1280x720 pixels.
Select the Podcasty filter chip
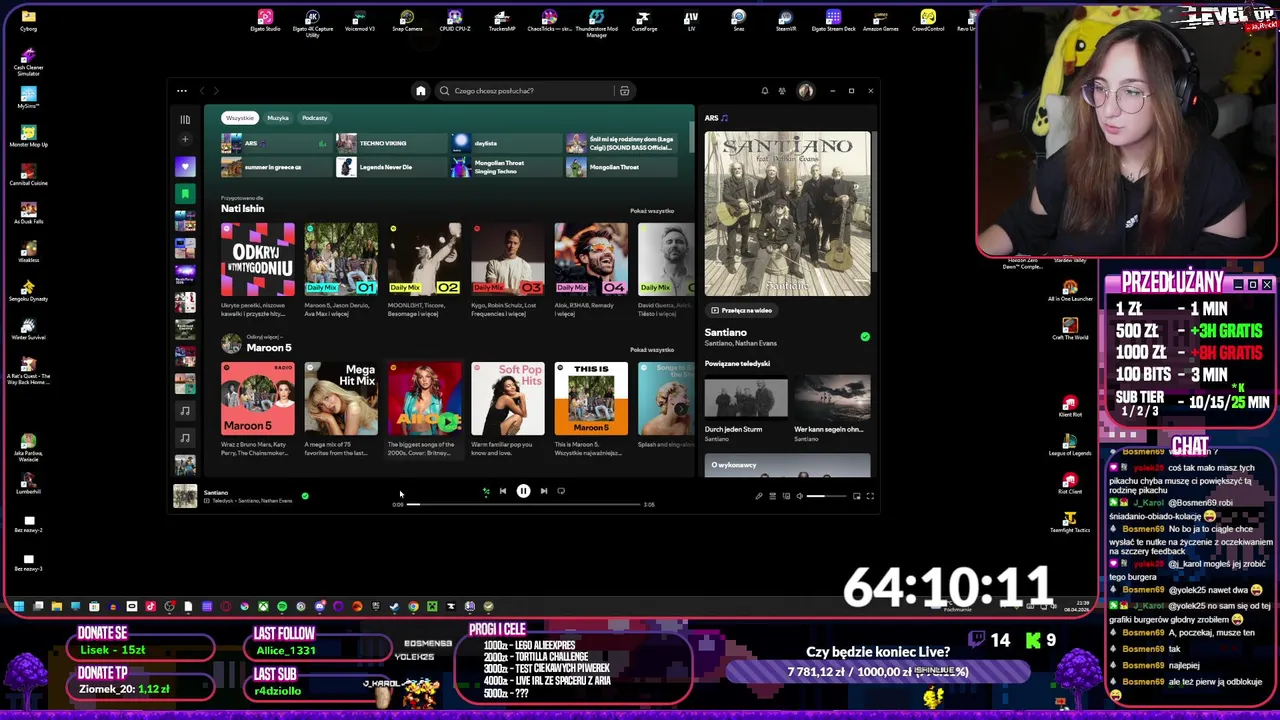click(x=314, y=118)
